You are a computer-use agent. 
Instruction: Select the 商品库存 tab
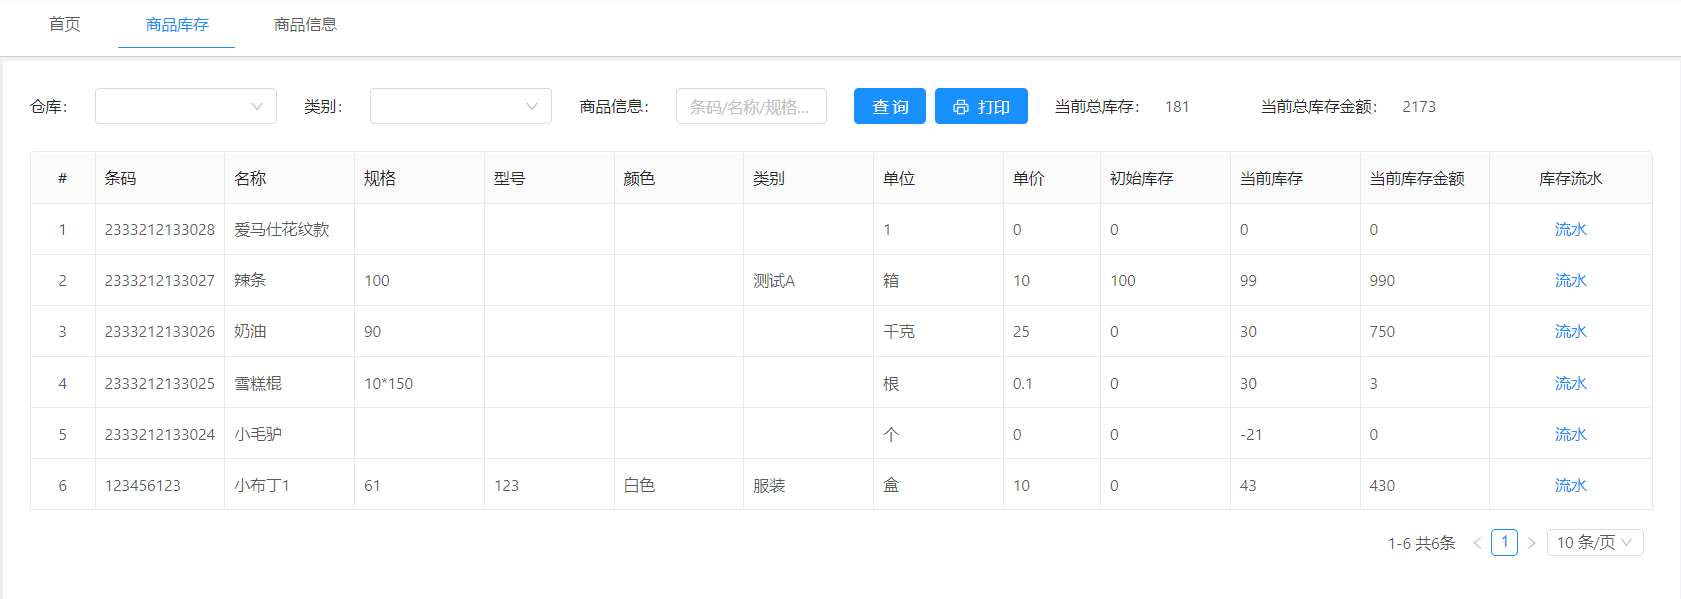point(177,24)
